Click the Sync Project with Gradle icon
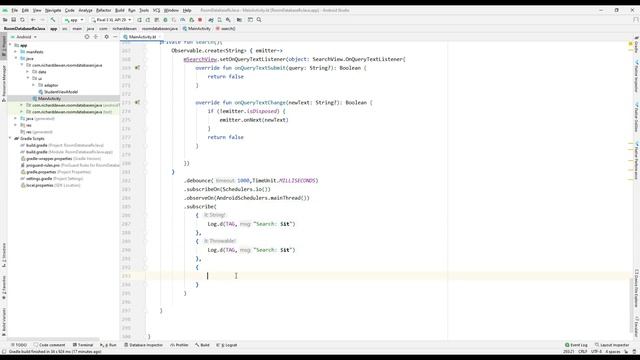The height and width of the screenshot is (360, 640). click(x=211, y=20)
